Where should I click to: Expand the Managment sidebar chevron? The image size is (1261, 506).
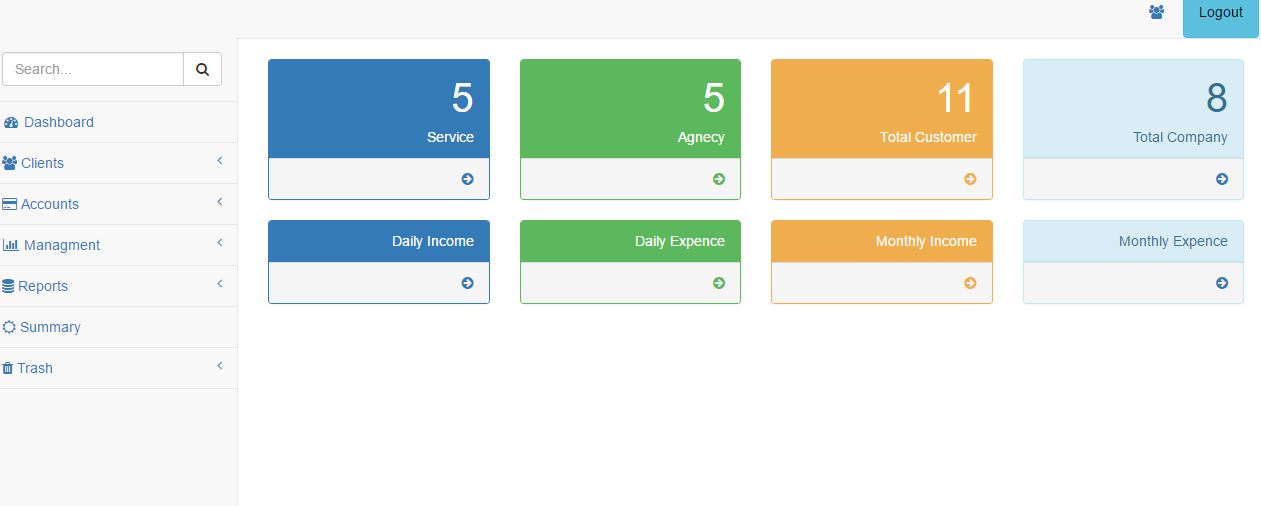pyautogui.click(x=220, y=243)
